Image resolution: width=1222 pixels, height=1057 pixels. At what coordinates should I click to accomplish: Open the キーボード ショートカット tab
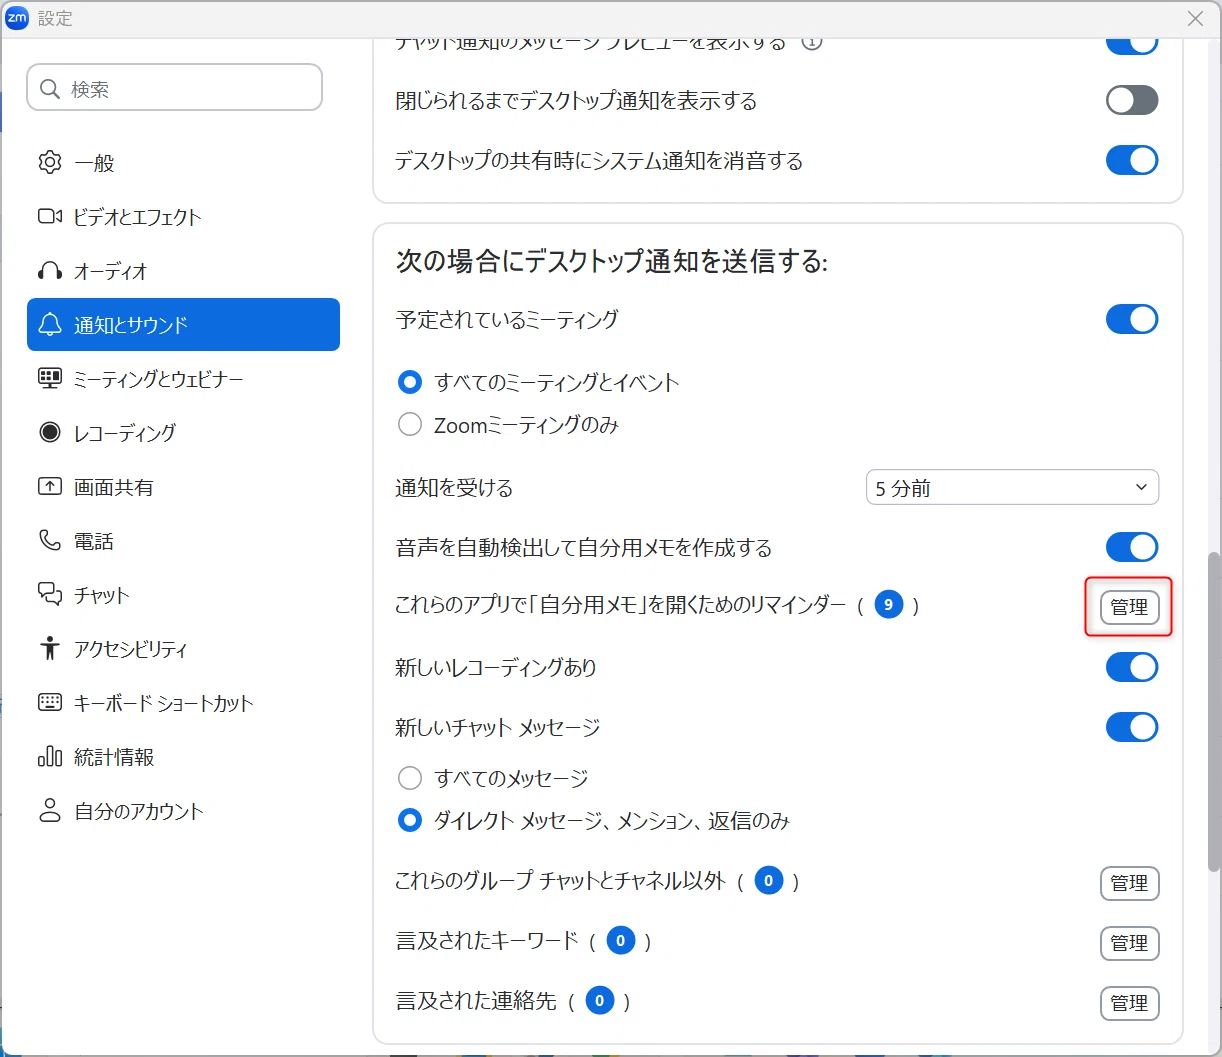183,703
